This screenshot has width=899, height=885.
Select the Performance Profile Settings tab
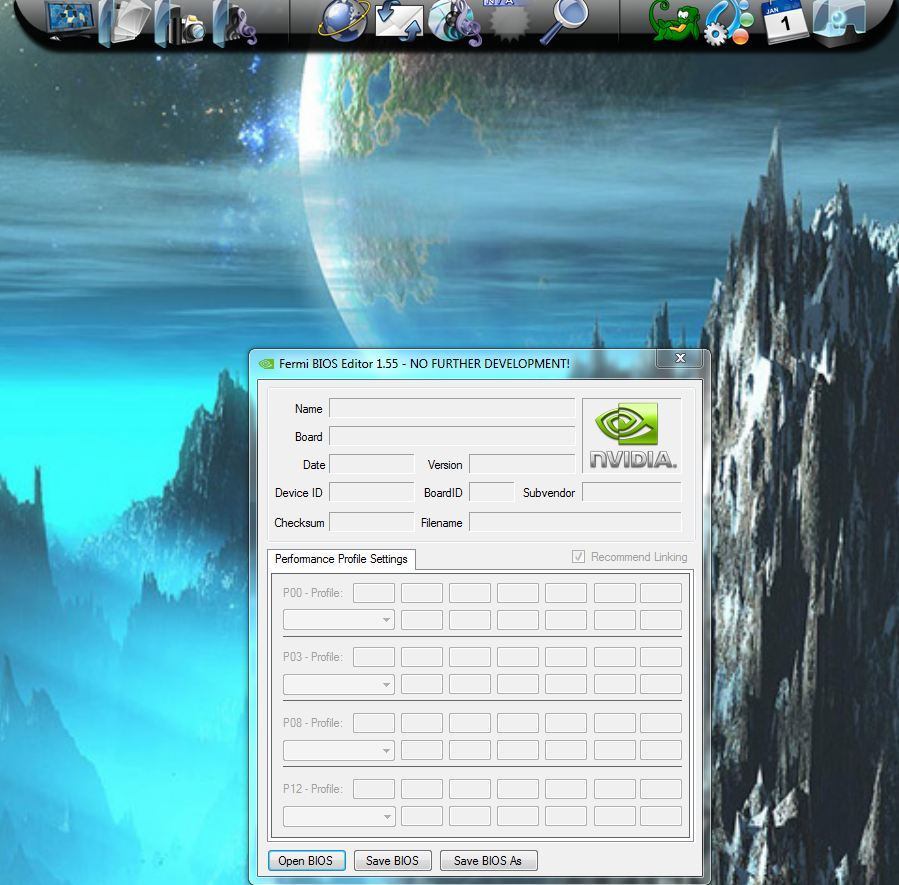pos(342,559)
